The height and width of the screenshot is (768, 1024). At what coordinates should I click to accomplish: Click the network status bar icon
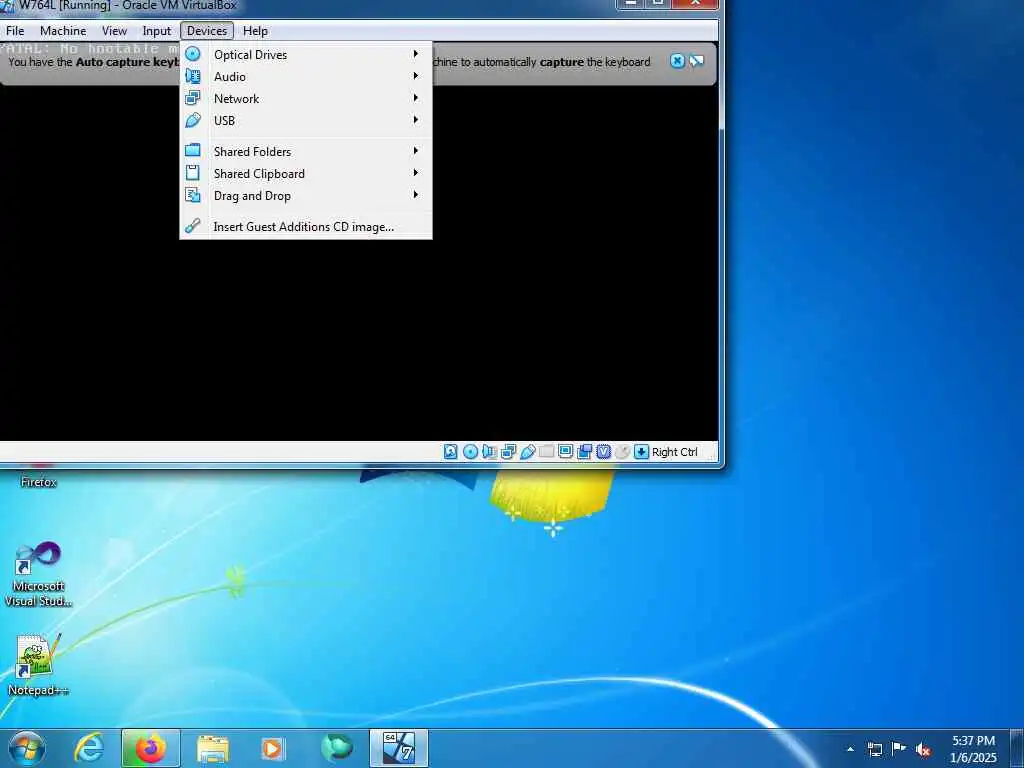coord(508,452)
